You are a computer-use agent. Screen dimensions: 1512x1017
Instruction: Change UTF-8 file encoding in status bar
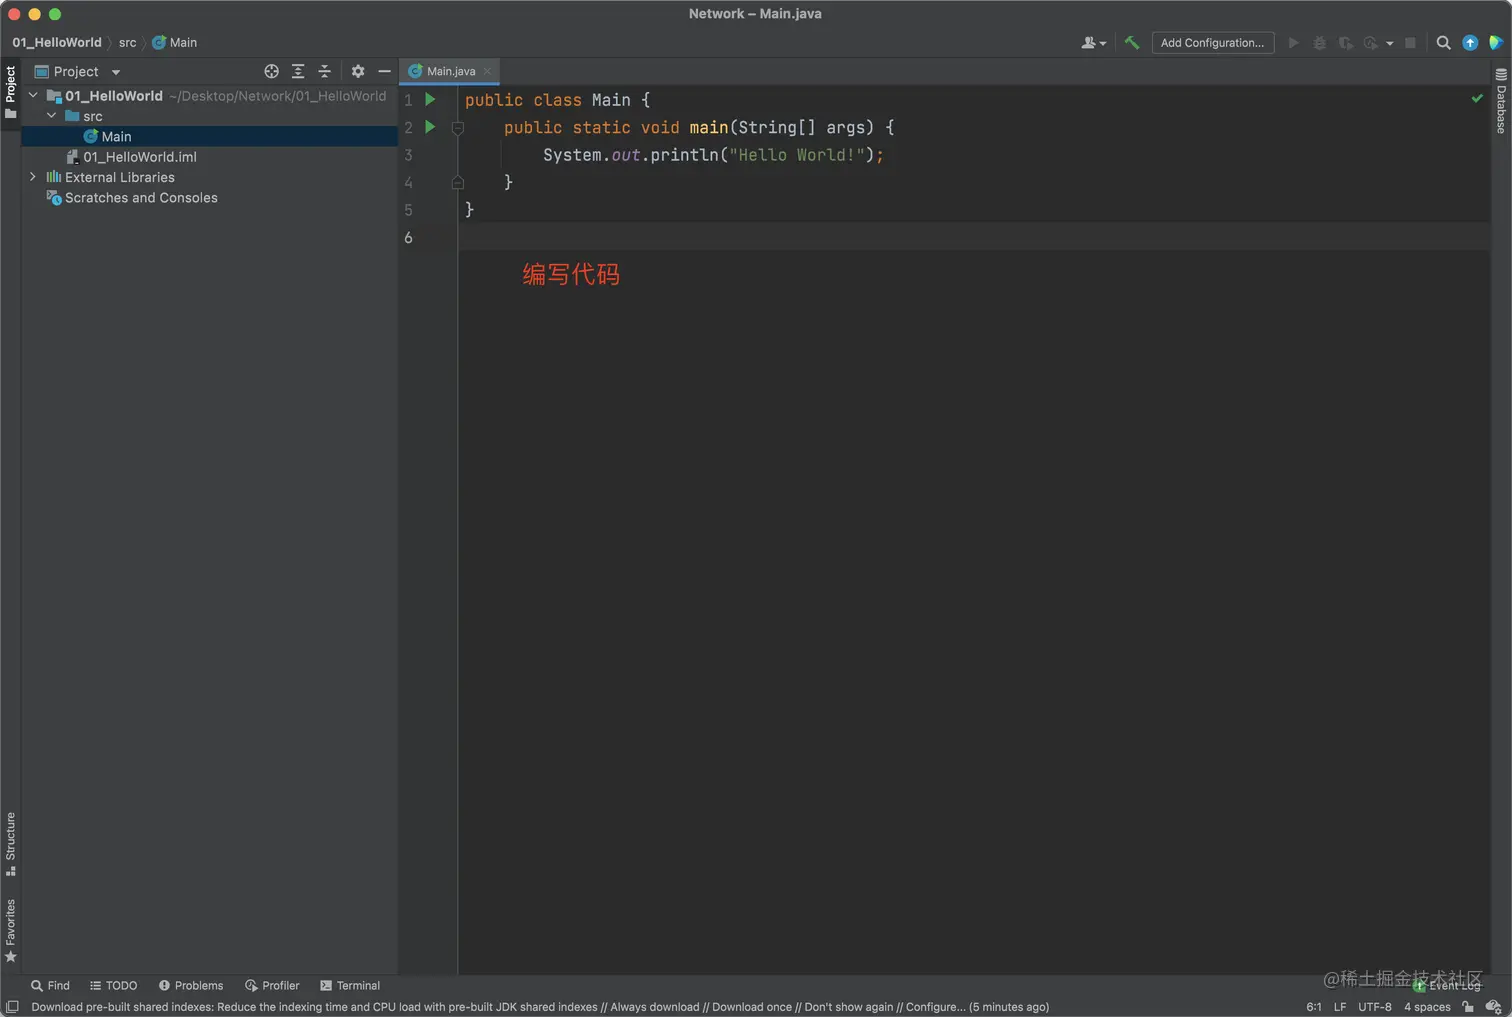click(1375, 1007)
